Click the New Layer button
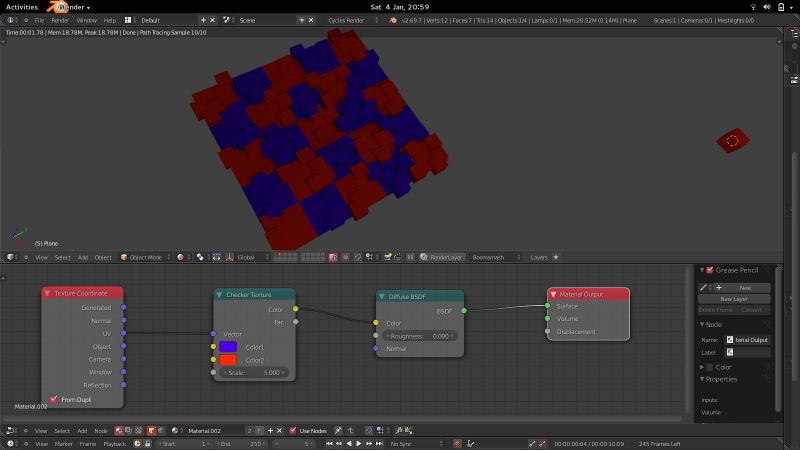This screenshot has width=800, height=450. (734, 299)
